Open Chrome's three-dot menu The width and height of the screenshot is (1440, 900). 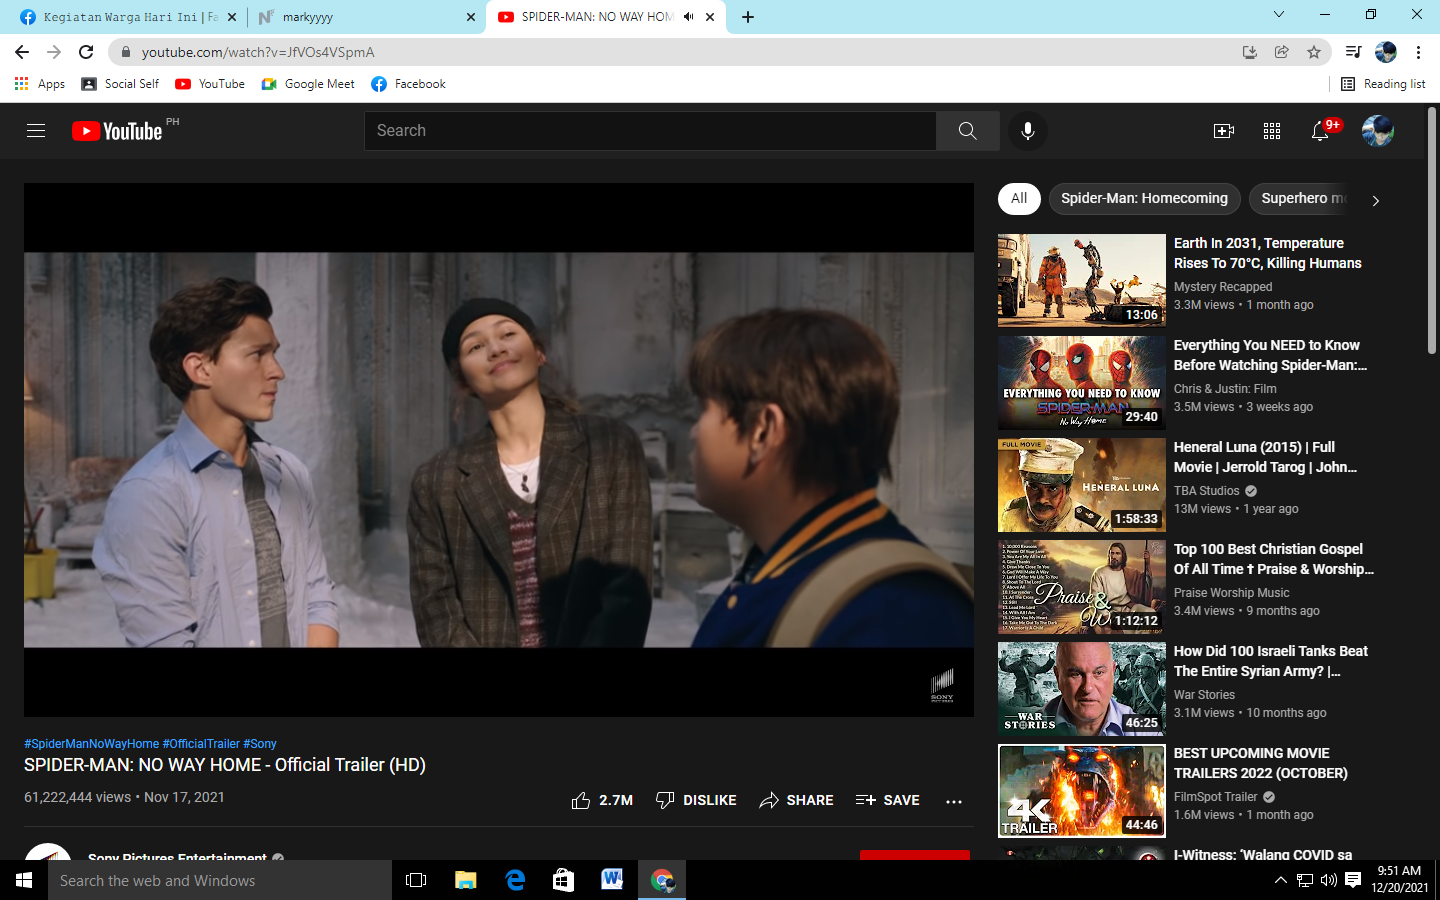[1418, 52]
